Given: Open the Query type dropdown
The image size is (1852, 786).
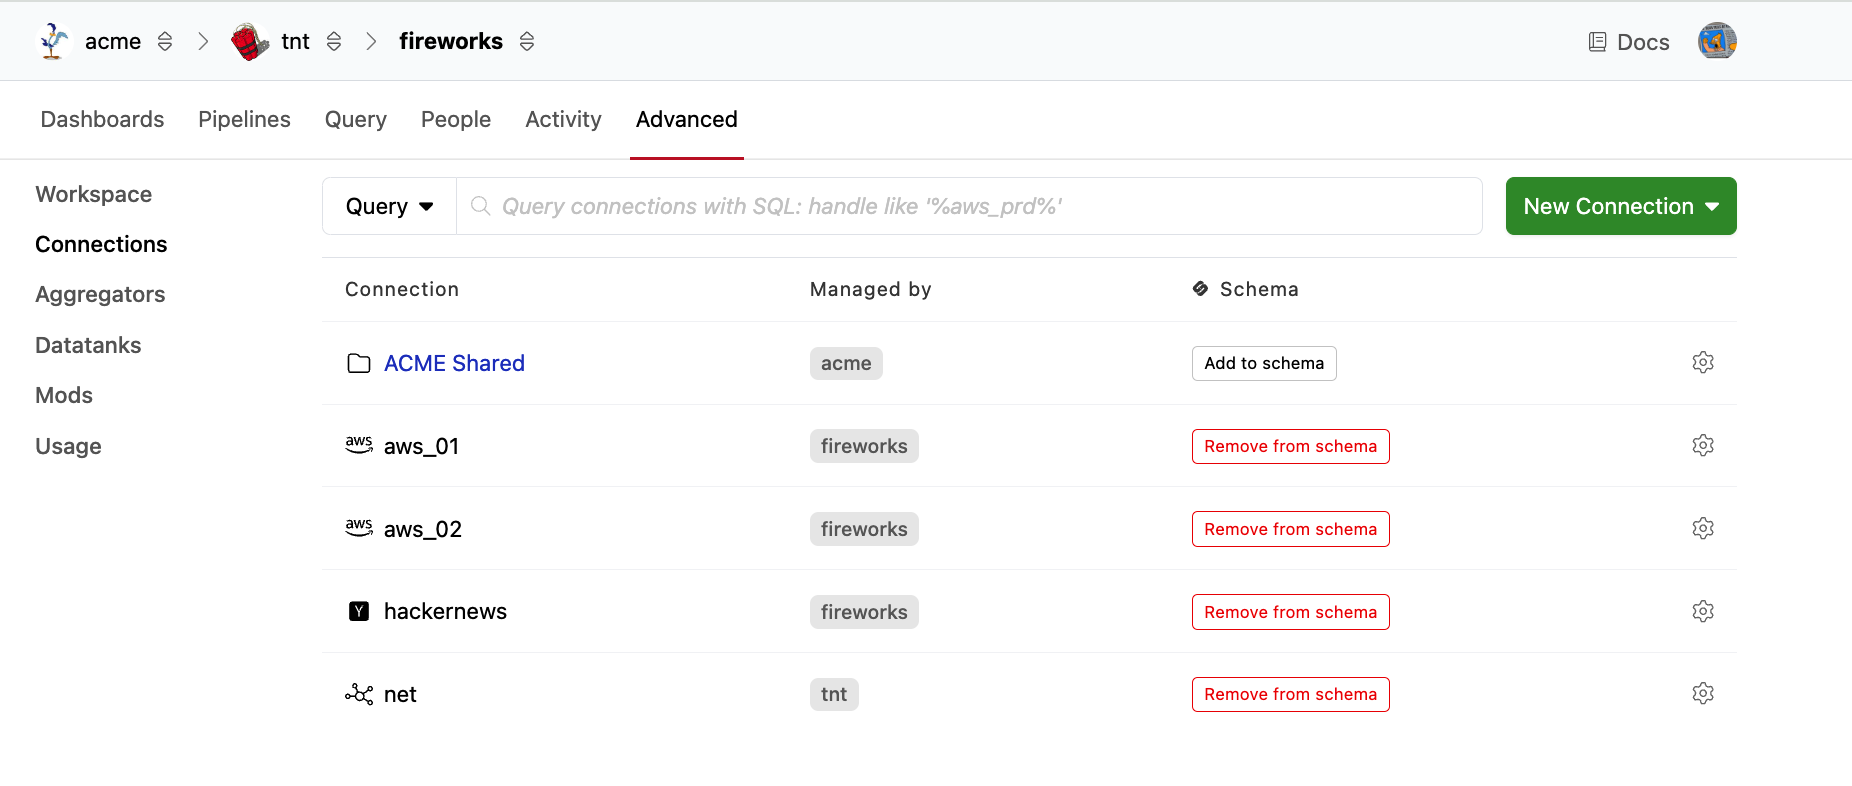Looking at the screenshot, I should click(x=389, y=206).
